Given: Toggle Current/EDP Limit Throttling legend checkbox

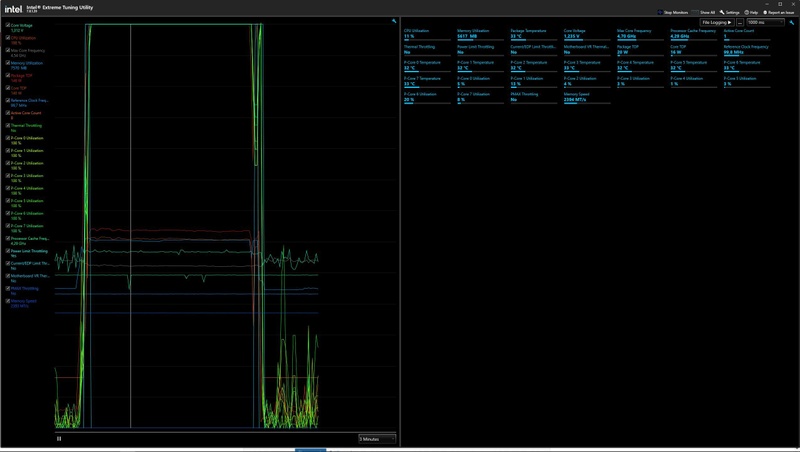Looking at the screenshot, I should [8, 263].
